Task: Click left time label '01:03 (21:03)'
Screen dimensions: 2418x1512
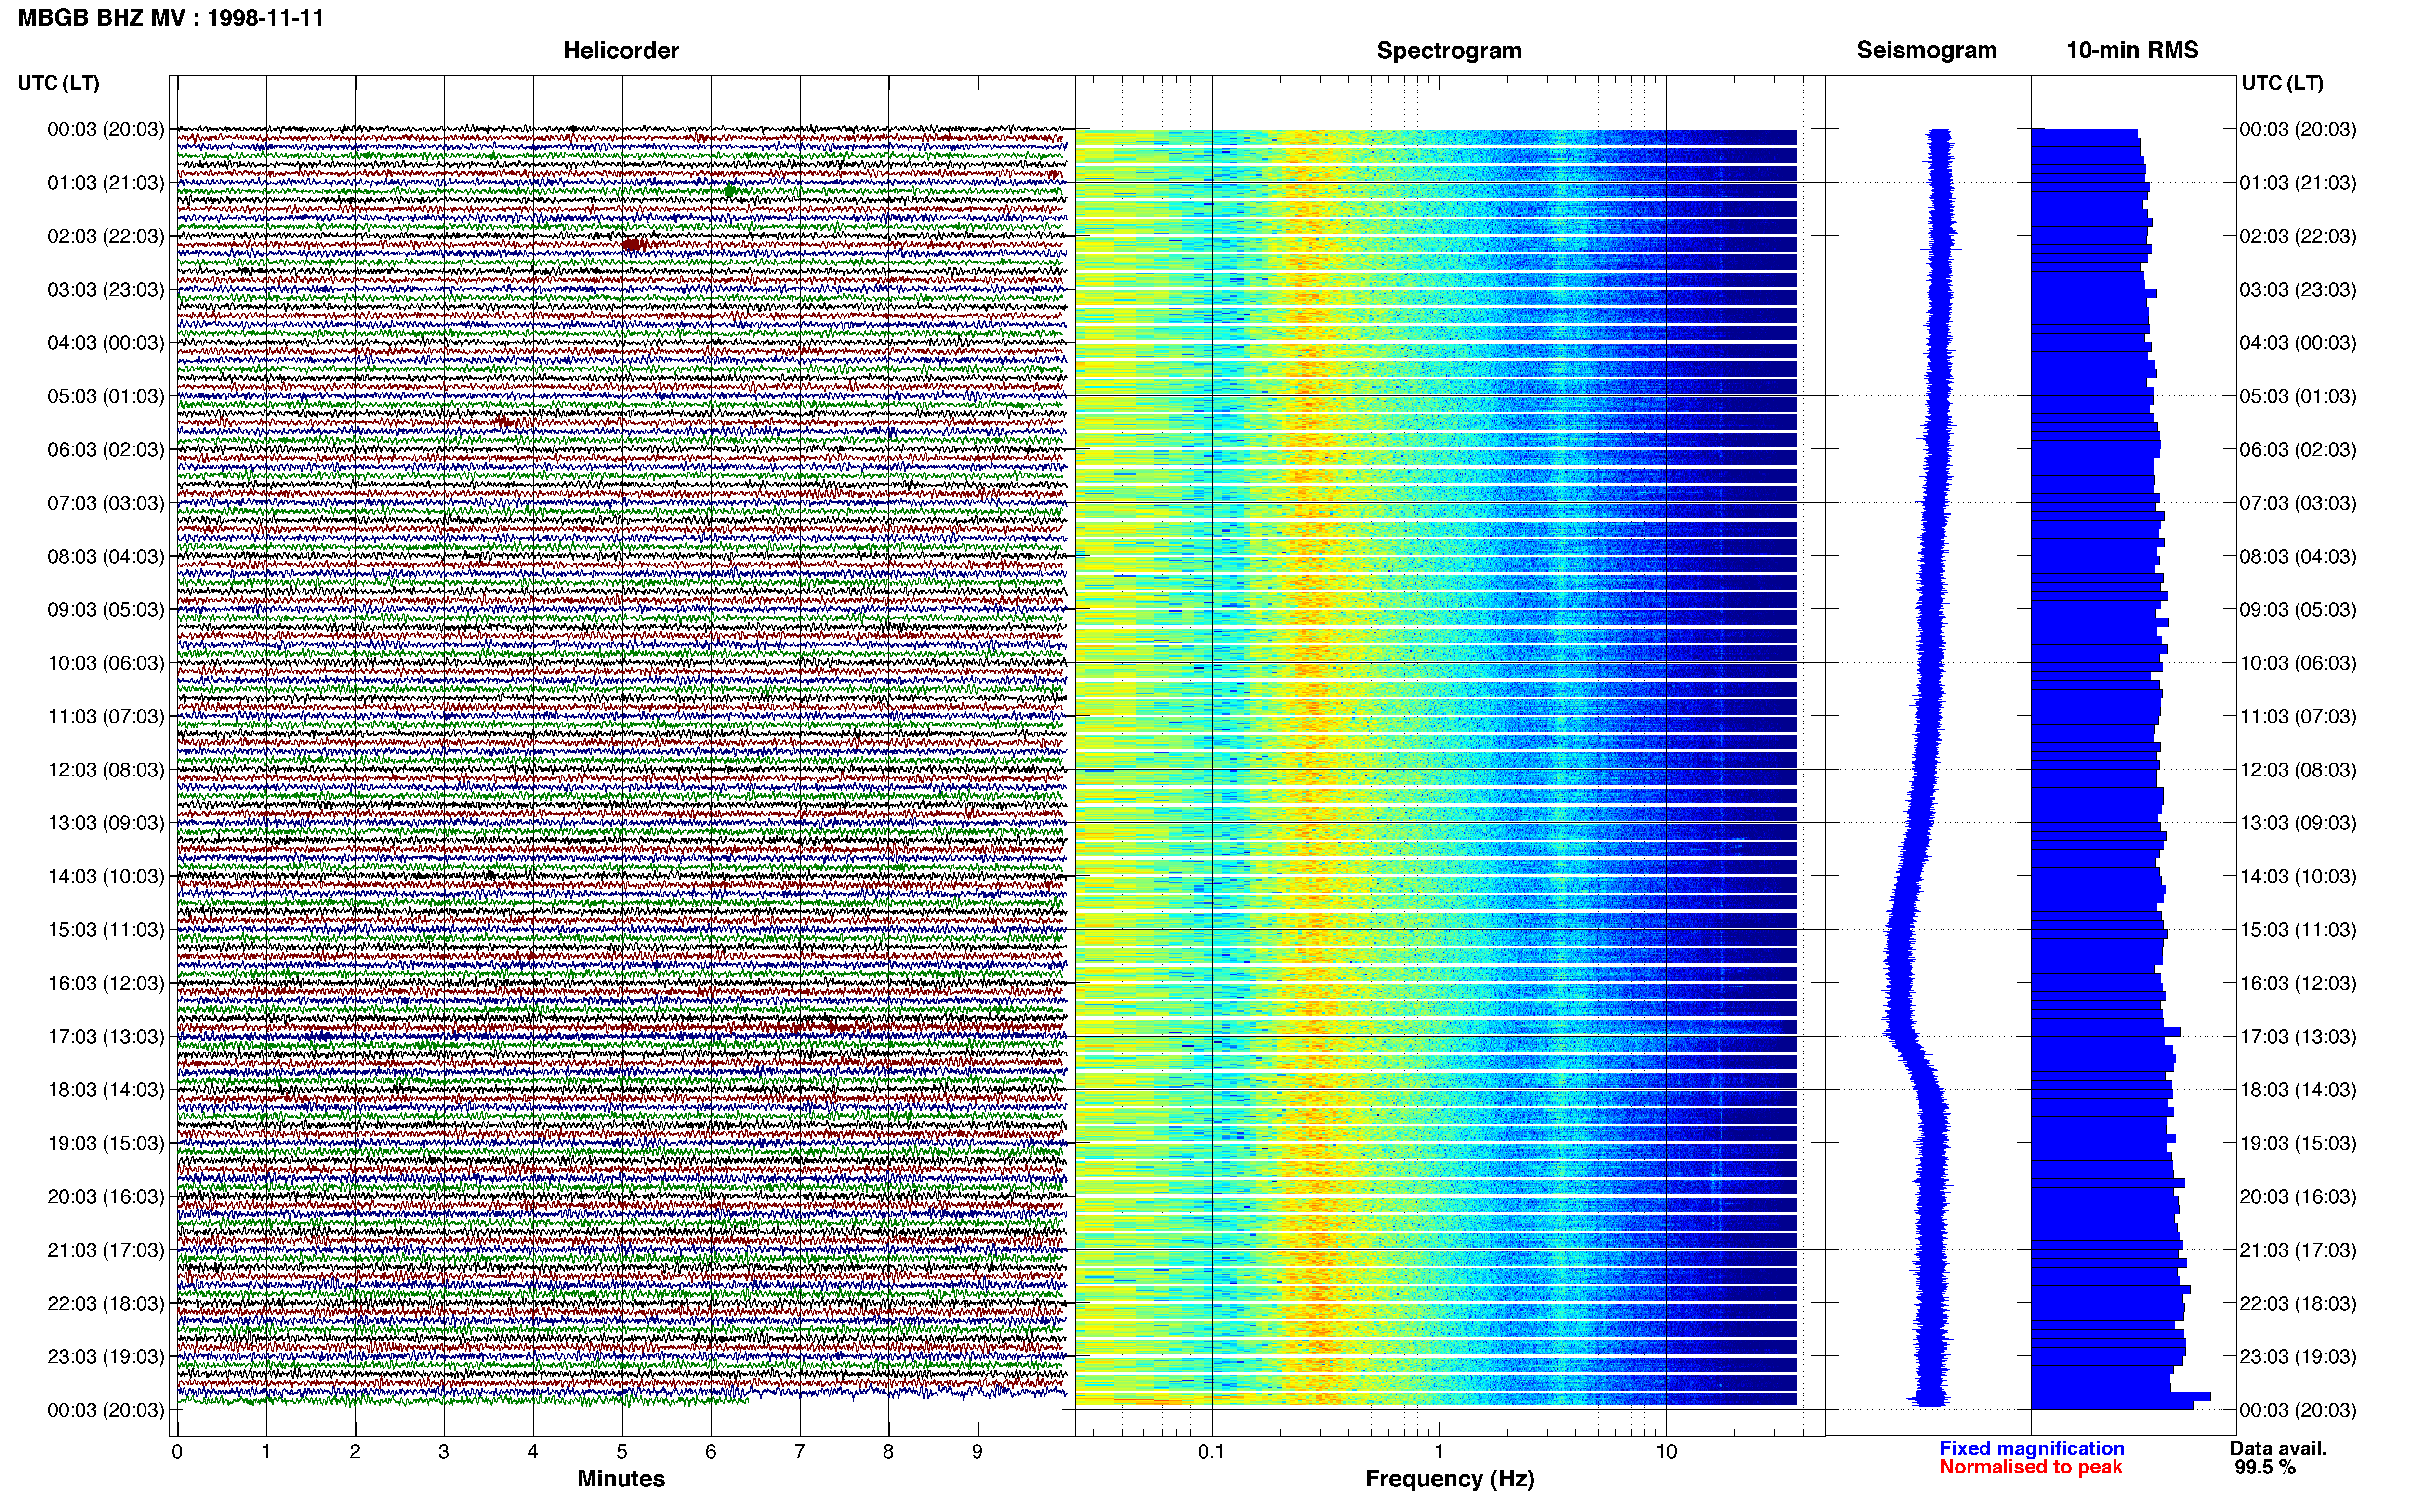Action: (x=105, y=183)
